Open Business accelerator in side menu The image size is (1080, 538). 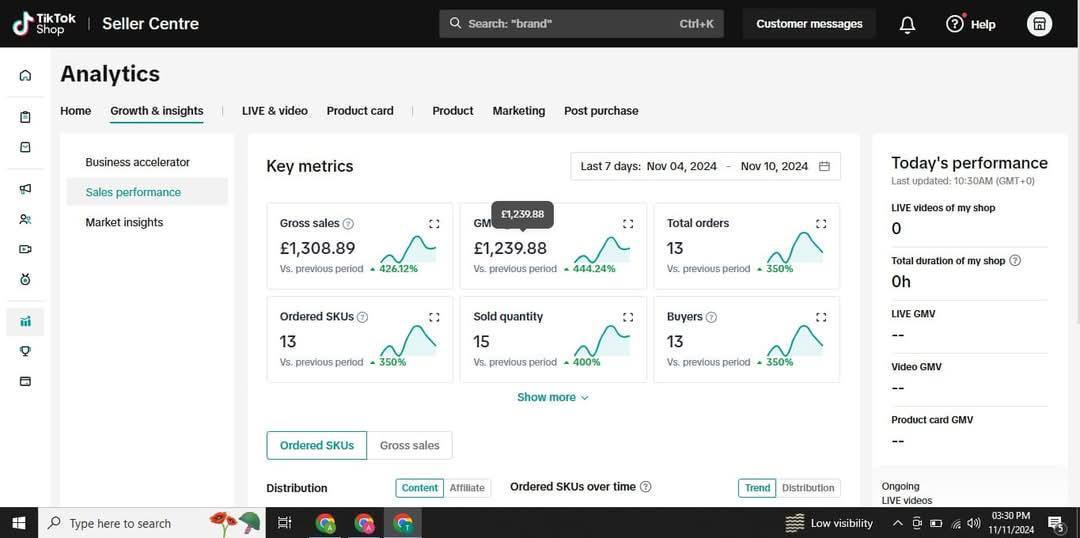137,162
